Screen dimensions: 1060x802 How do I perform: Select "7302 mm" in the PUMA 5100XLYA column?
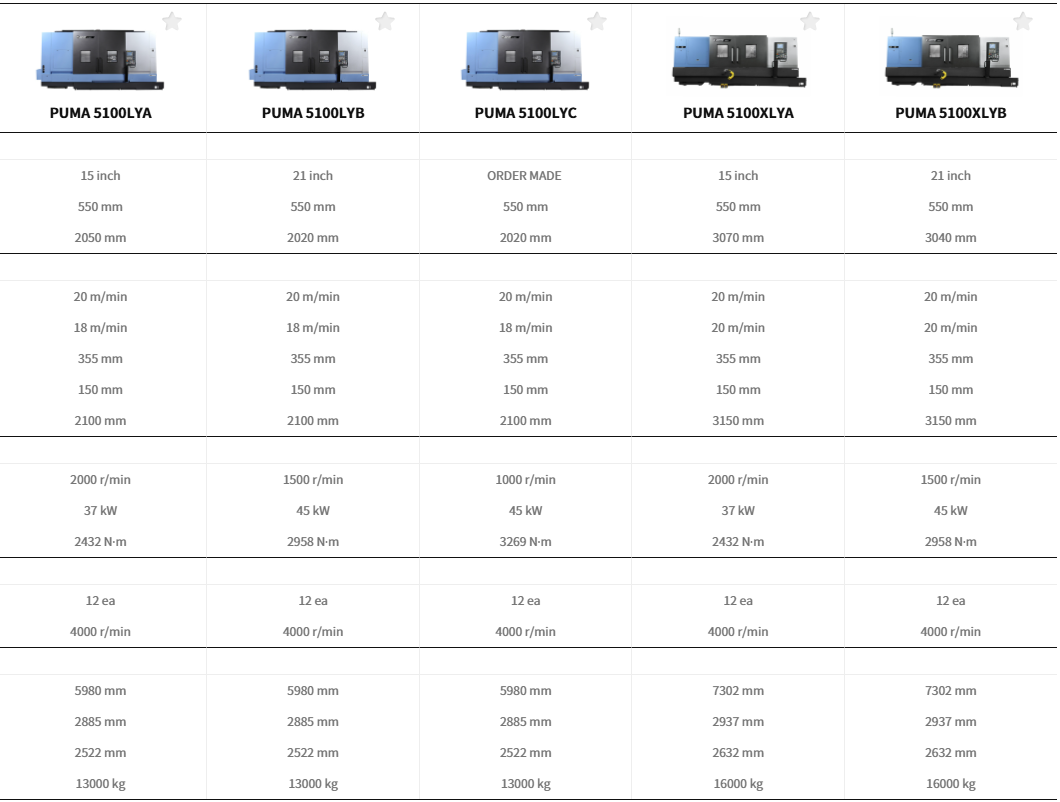click(738, 691)
